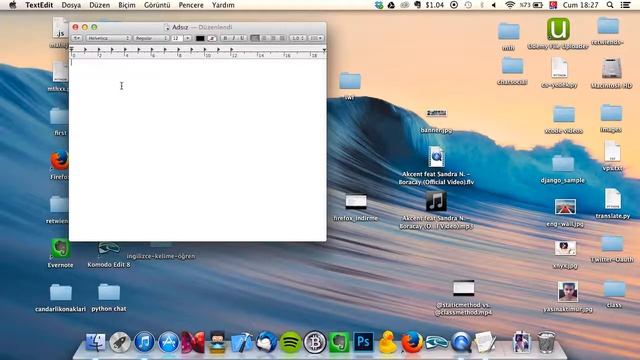640x360 pixels.
Task: Click the clock showing Cum 18:27
Action: 580,5
